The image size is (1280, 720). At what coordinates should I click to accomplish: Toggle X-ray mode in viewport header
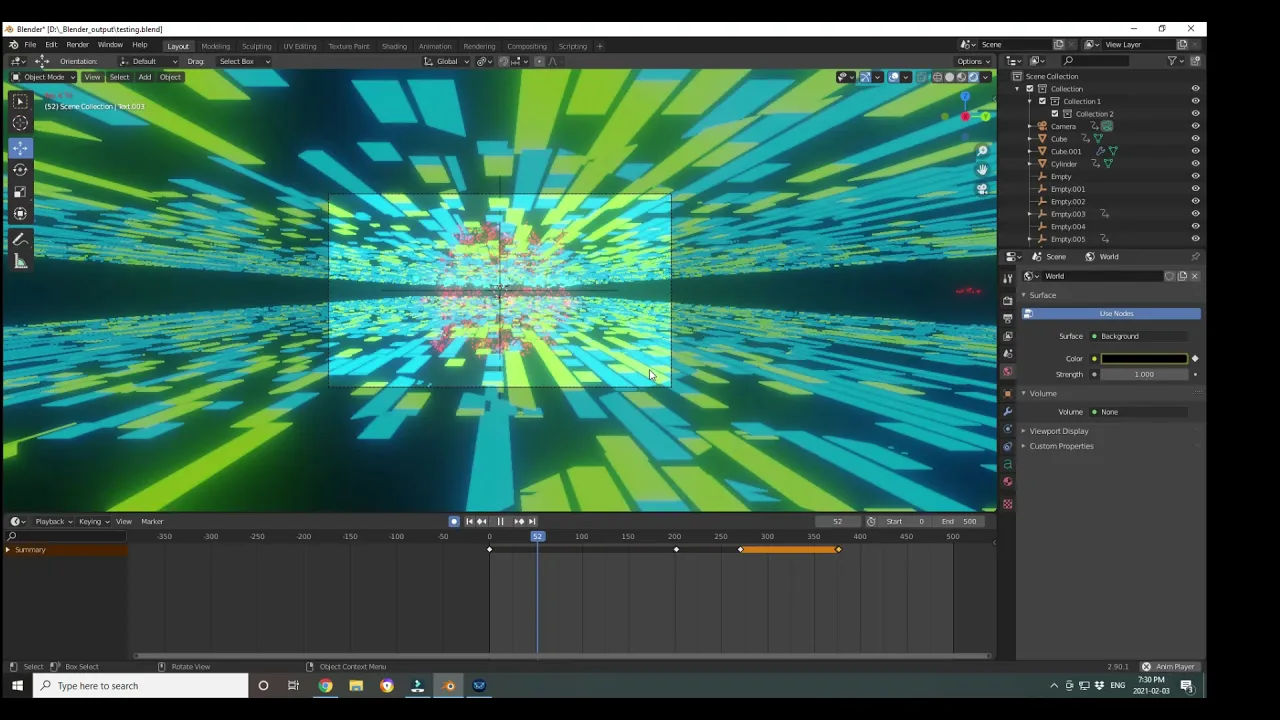[x=921, y=77]
